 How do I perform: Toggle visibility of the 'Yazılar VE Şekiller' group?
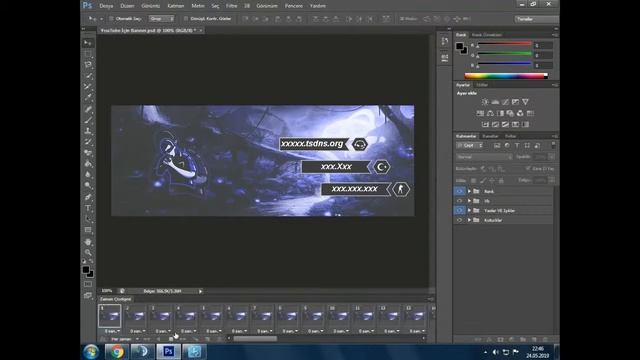click(459, 210)
